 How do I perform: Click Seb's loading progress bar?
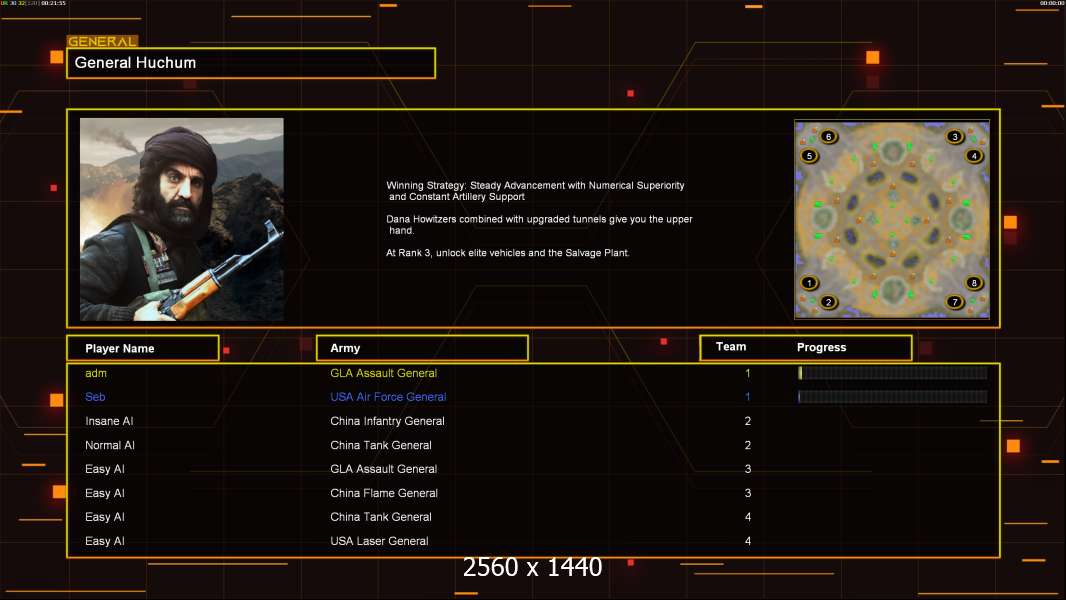click(892, 397)
